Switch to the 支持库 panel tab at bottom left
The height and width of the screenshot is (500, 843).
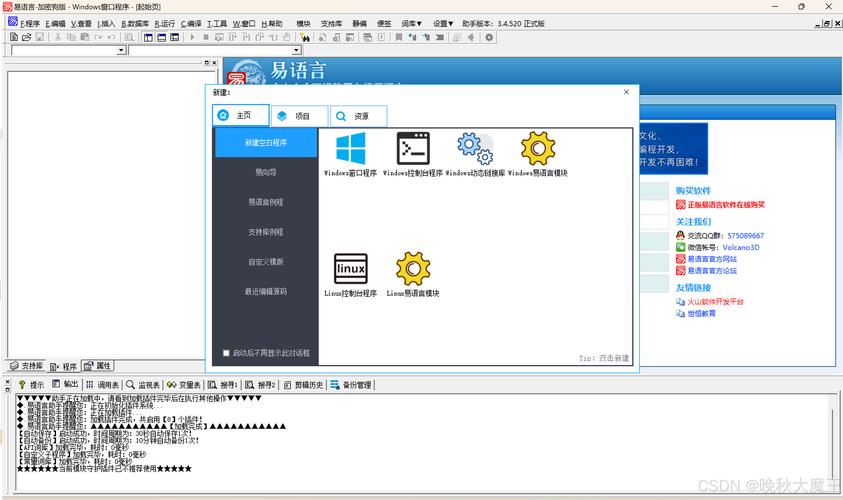[26, 366]
